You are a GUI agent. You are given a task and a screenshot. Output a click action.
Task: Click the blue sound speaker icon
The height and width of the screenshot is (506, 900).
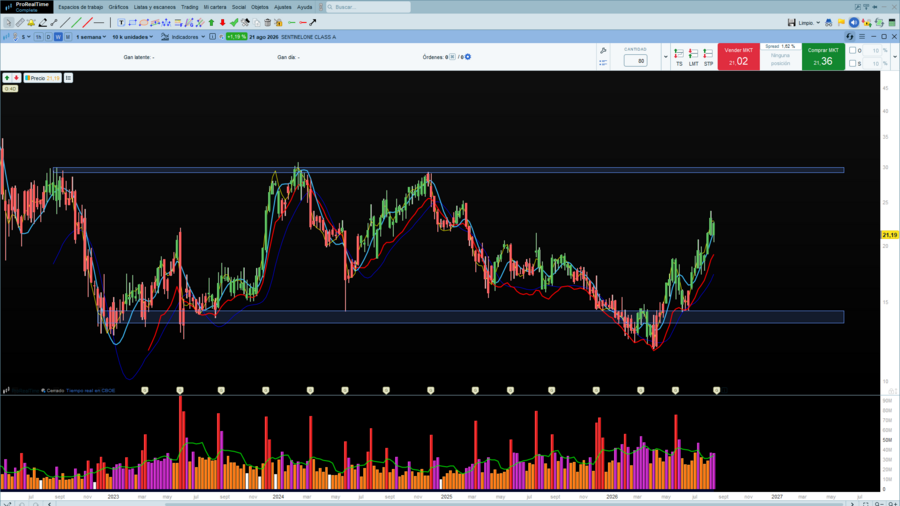(x=854, y=22)
